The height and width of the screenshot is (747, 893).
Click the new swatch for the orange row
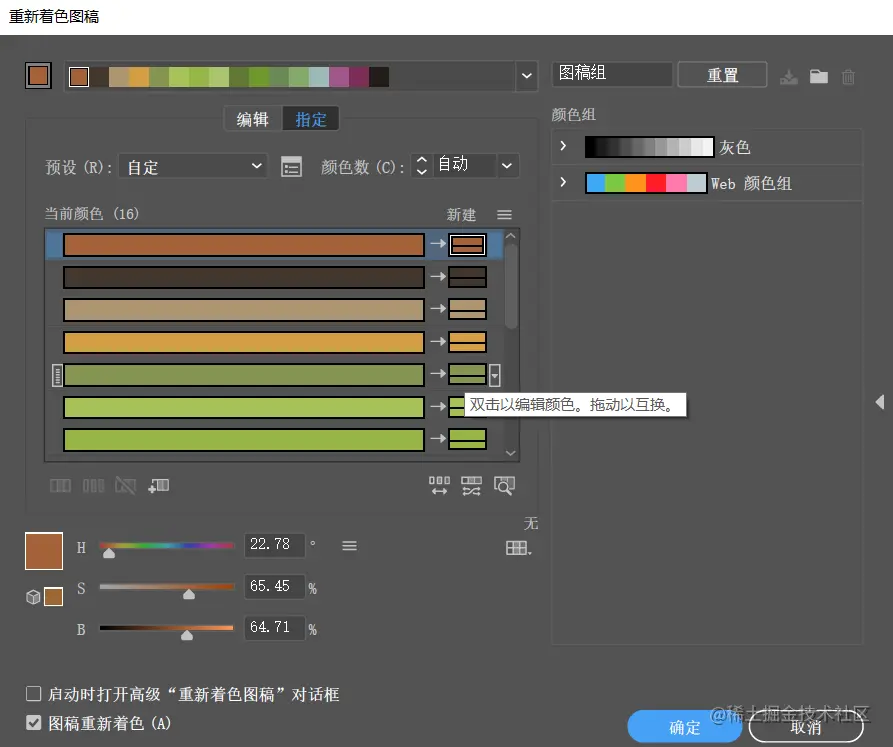[x=468, y=342]
